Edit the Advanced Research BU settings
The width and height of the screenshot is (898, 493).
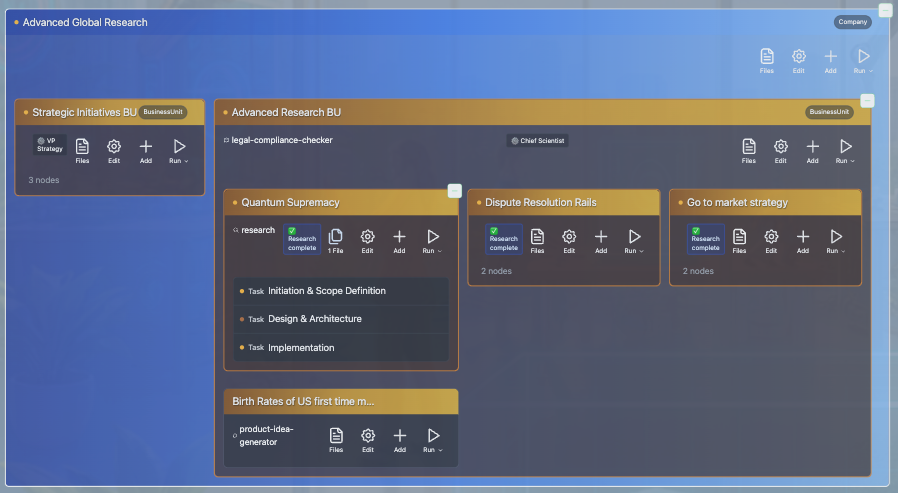coord(781,151)
